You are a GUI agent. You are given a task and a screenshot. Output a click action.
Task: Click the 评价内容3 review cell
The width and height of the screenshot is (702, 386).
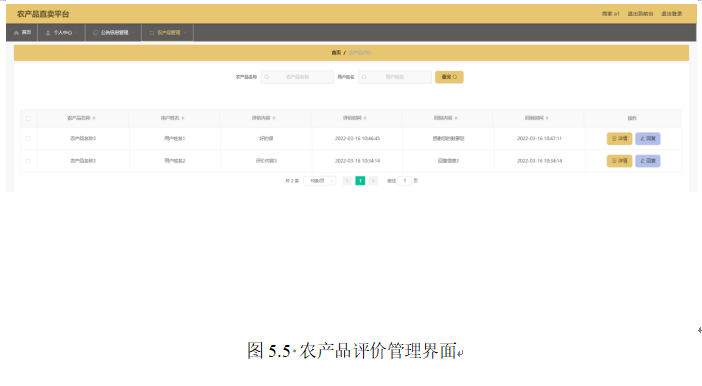[x=266, y=161]
